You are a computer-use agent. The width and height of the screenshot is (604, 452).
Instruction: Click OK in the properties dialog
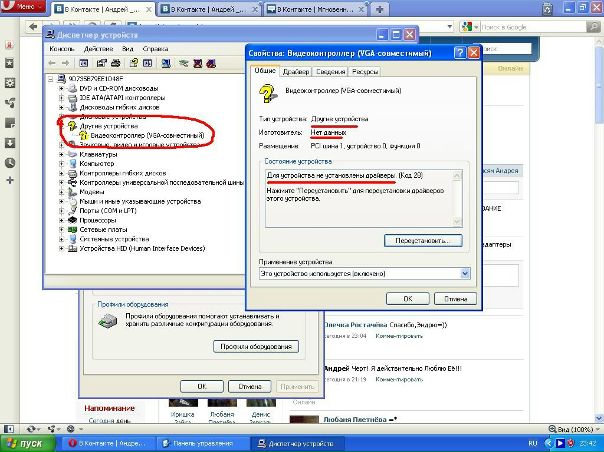pos(408,298)
